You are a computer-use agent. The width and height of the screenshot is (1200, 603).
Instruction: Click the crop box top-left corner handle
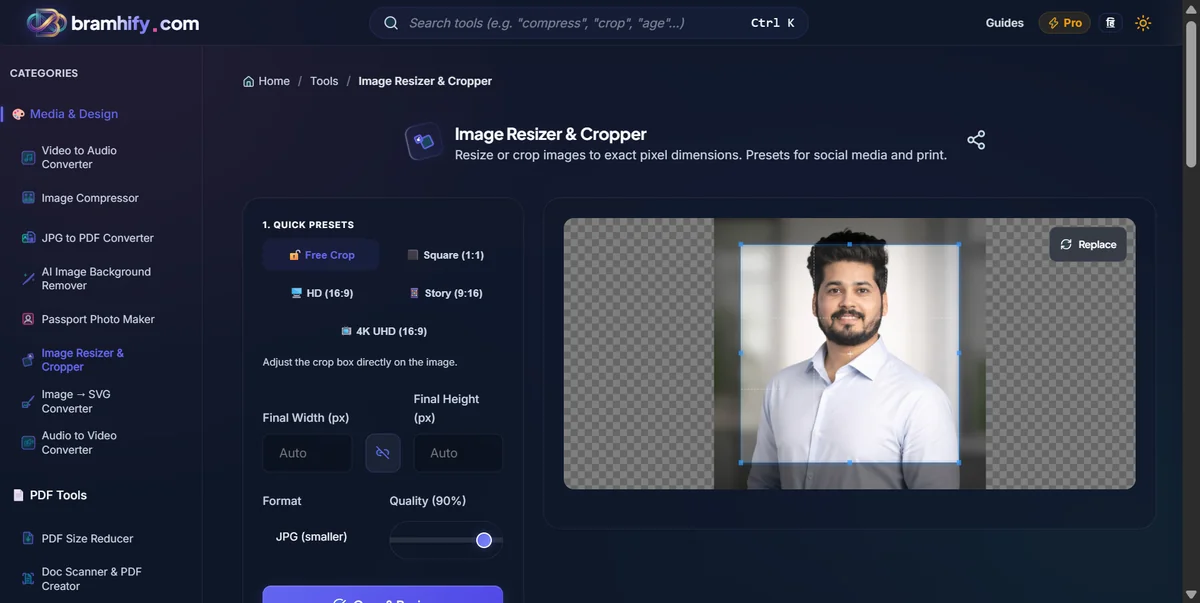point(741,244)
